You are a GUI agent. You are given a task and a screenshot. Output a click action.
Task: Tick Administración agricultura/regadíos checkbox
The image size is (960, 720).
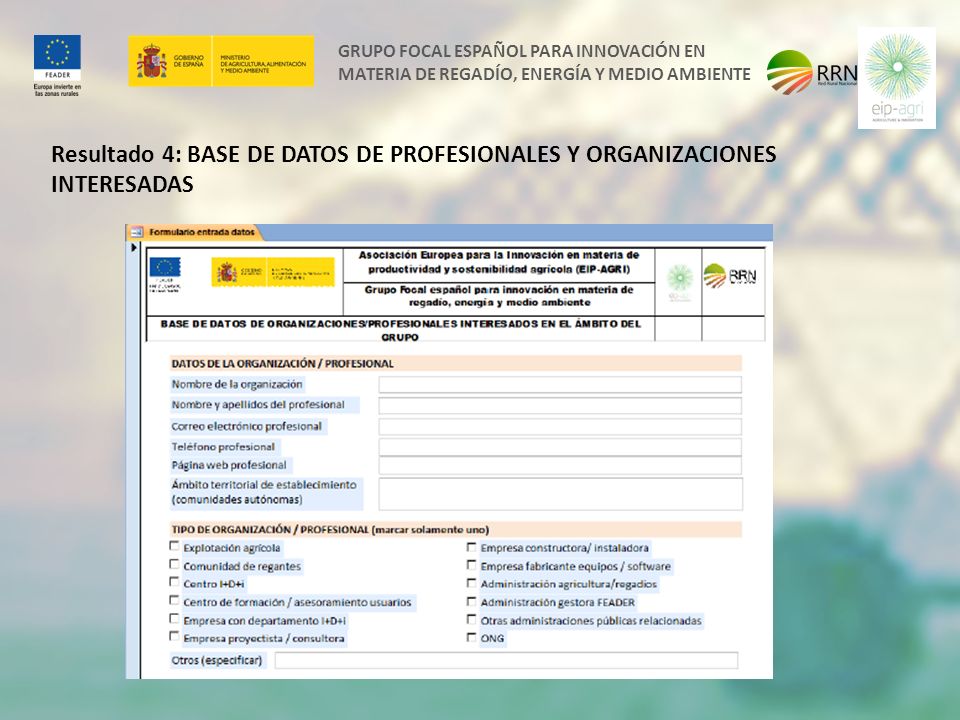click(x=471, y=583)
